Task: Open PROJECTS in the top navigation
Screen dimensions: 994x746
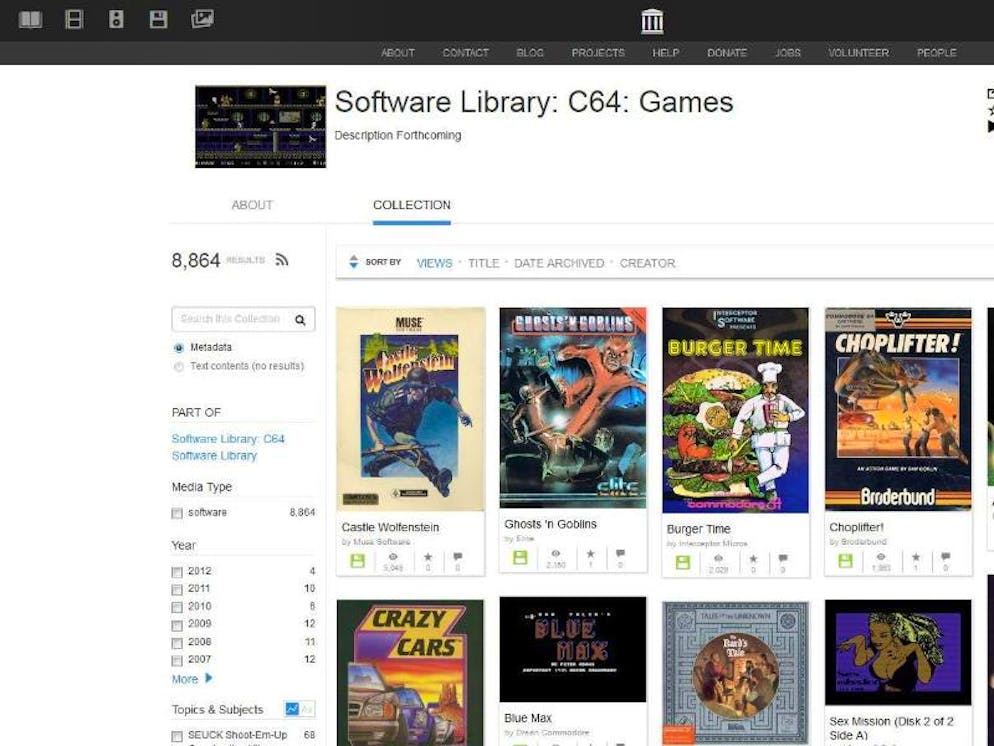Action: click(598, 53)
